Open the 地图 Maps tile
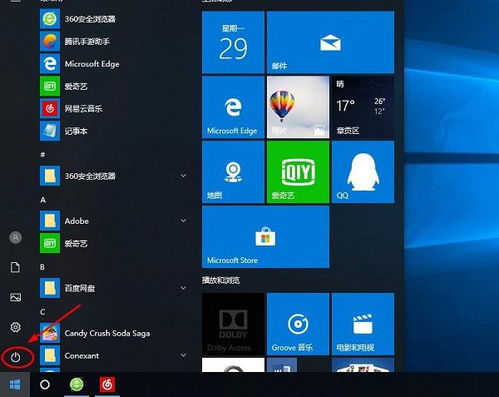Screen dimensions: 499x397 click(x=233, y=172)
